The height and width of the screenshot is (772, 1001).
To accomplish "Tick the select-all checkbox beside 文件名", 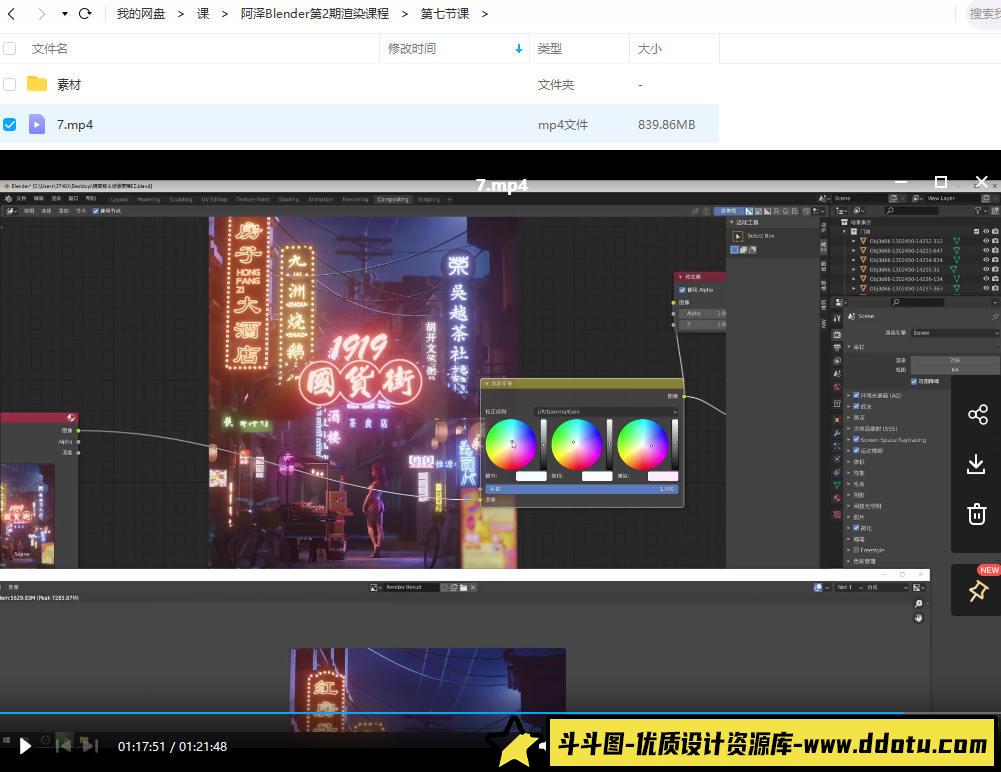I will click(x=10, y=49).
